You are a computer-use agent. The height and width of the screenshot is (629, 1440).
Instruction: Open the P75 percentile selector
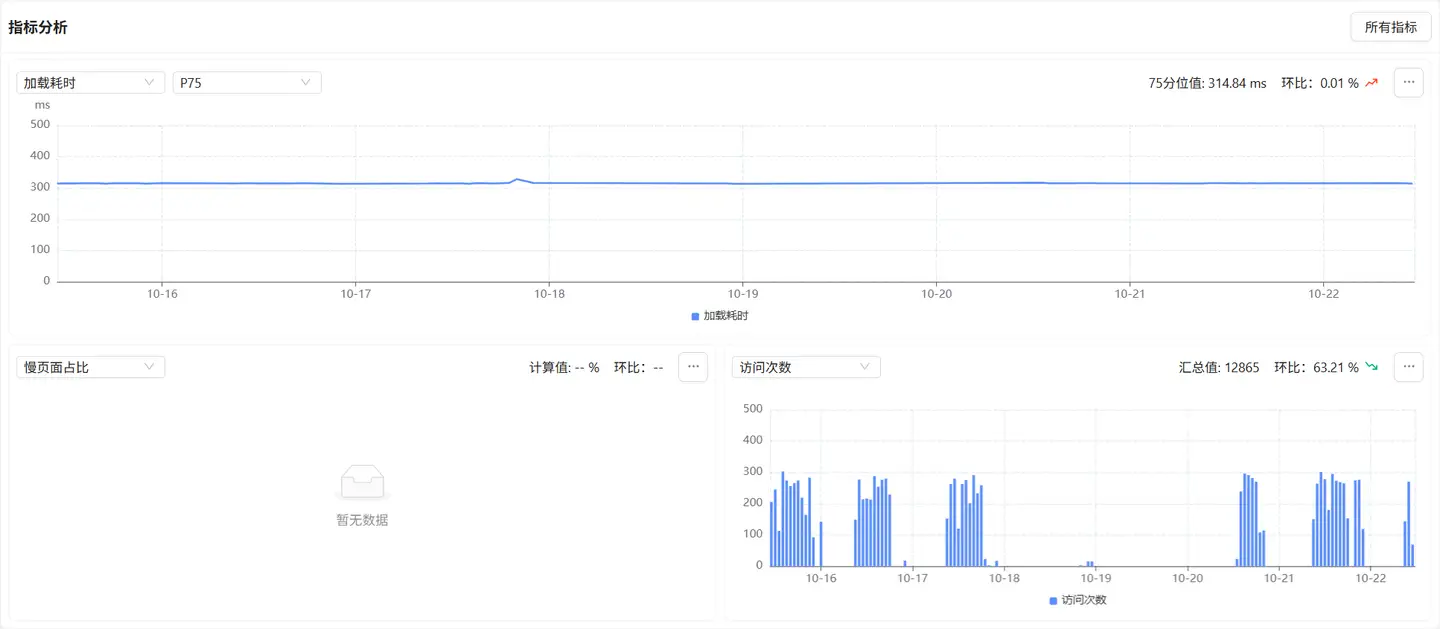click(246, 83)
